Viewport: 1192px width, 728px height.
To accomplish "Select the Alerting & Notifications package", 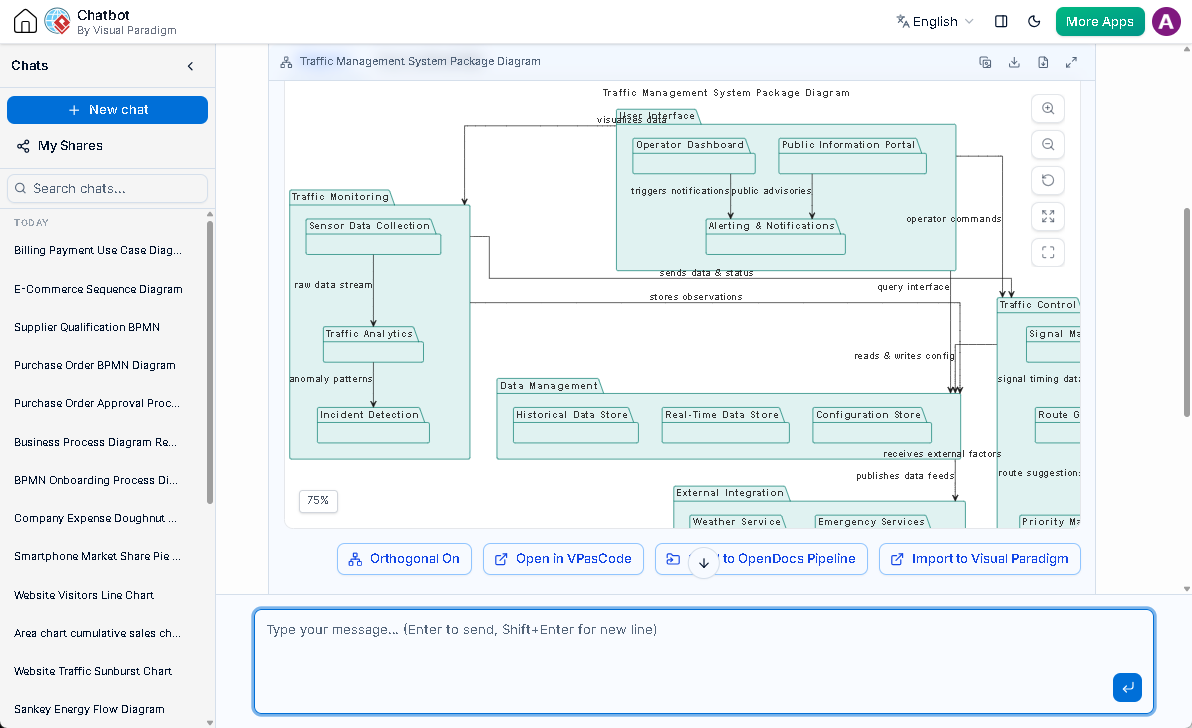I will (x=775, y=236).
